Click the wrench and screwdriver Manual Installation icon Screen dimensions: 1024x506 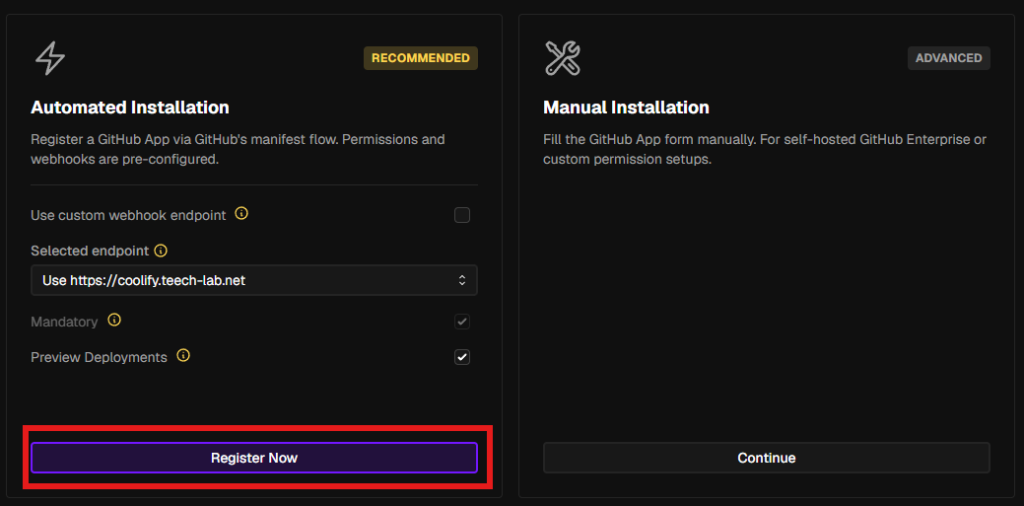(562, 58)
